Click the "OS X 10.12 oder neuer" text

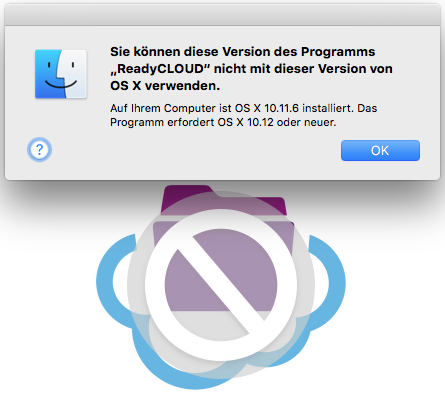point(276,122)
